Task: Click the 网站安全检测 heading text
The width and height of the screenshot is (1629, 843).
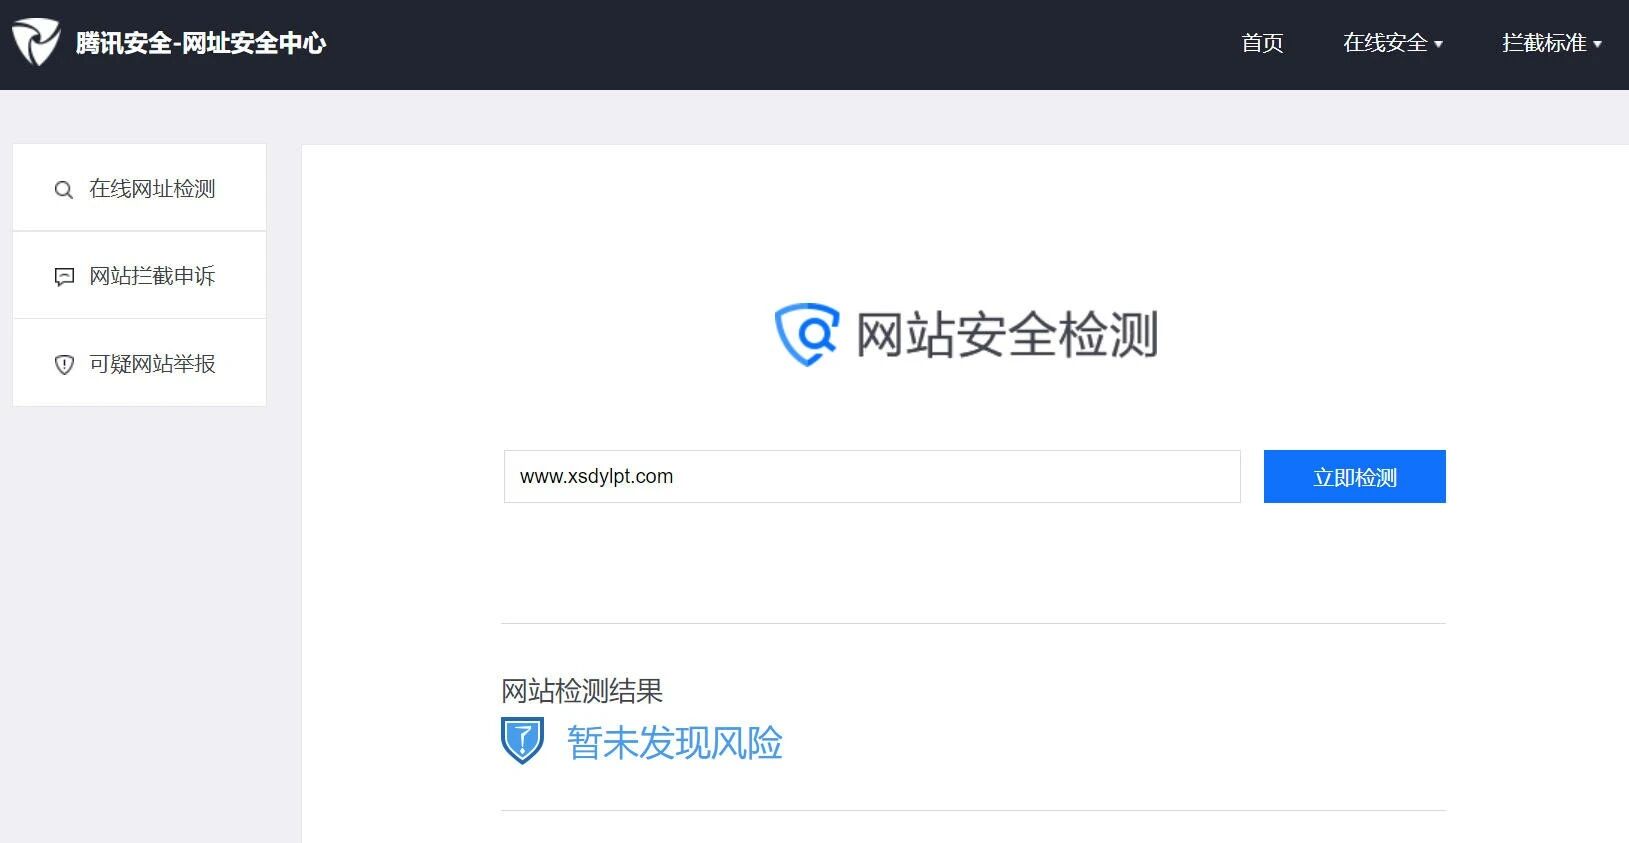Action: 1007,334
